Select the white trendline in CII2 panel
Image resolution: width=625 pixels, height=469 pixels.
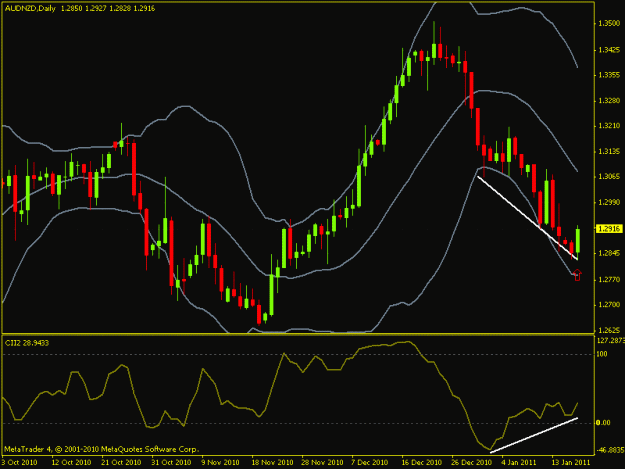coord(534,435)
